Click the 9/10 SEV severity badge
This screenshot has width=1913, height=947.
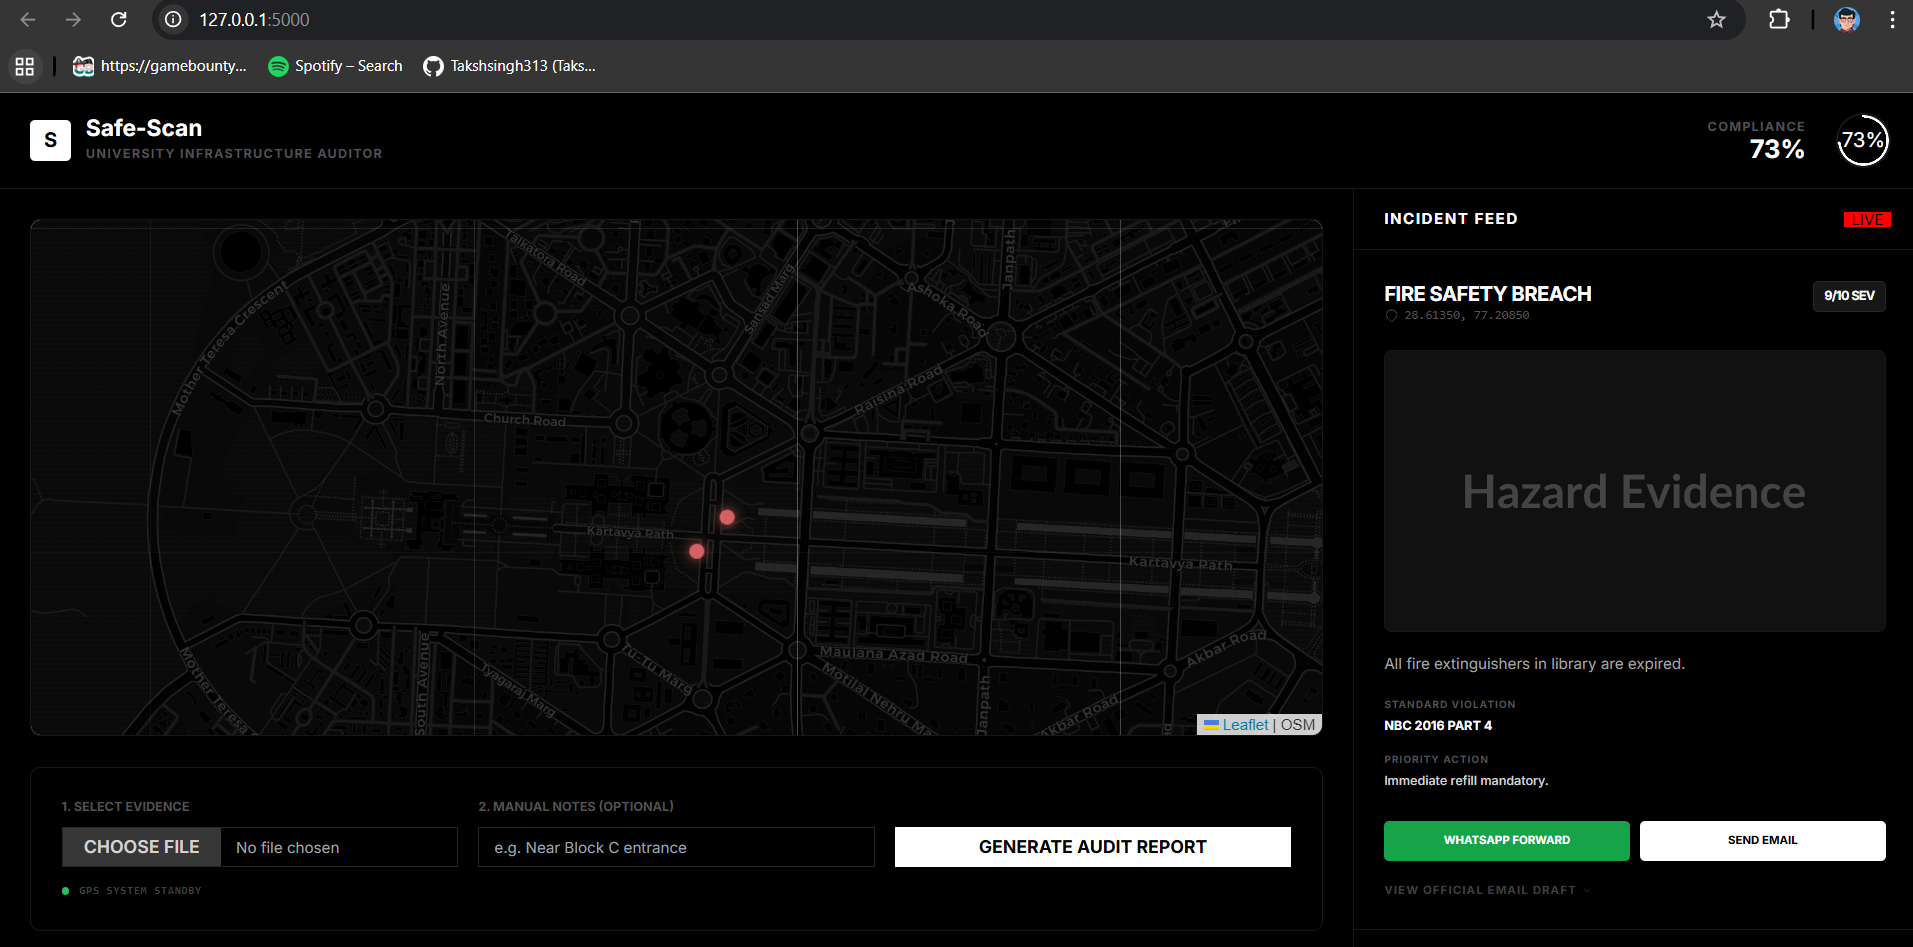[1849, 296]
